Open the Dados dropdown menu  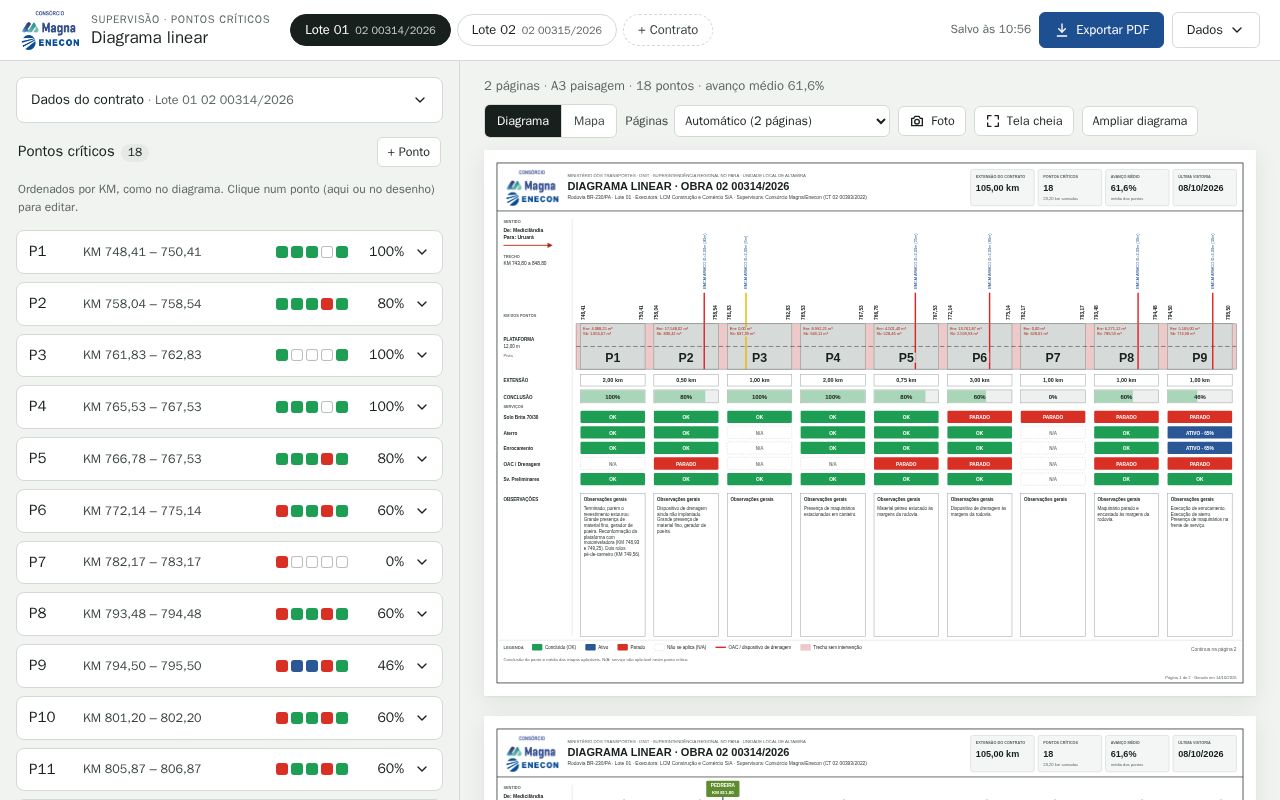[x=1215, y=30]
